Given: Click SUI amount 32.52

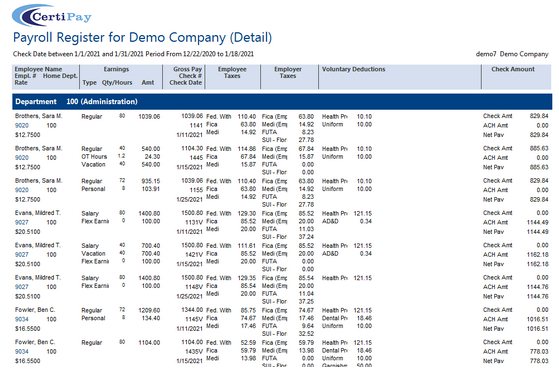Looking at the screenshot, I should click(306, 334).
